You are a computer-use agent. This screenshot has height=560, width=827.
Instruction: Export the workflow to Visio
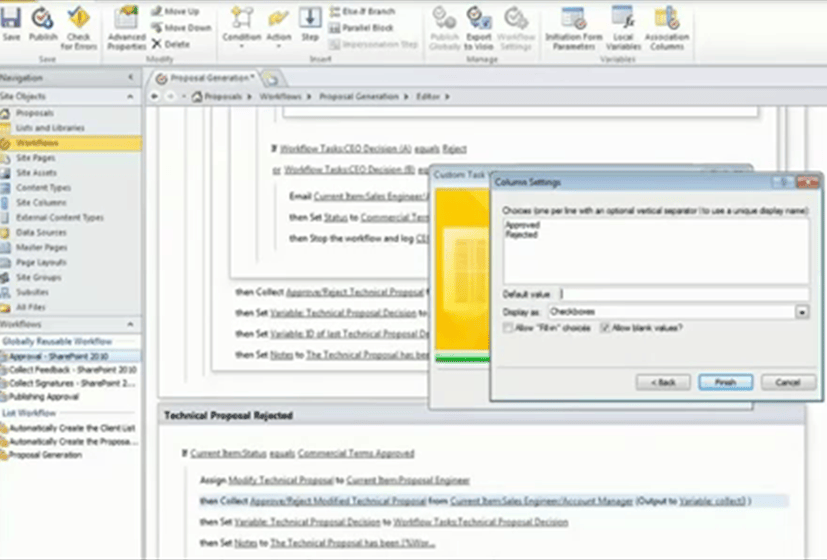(479, 27)
